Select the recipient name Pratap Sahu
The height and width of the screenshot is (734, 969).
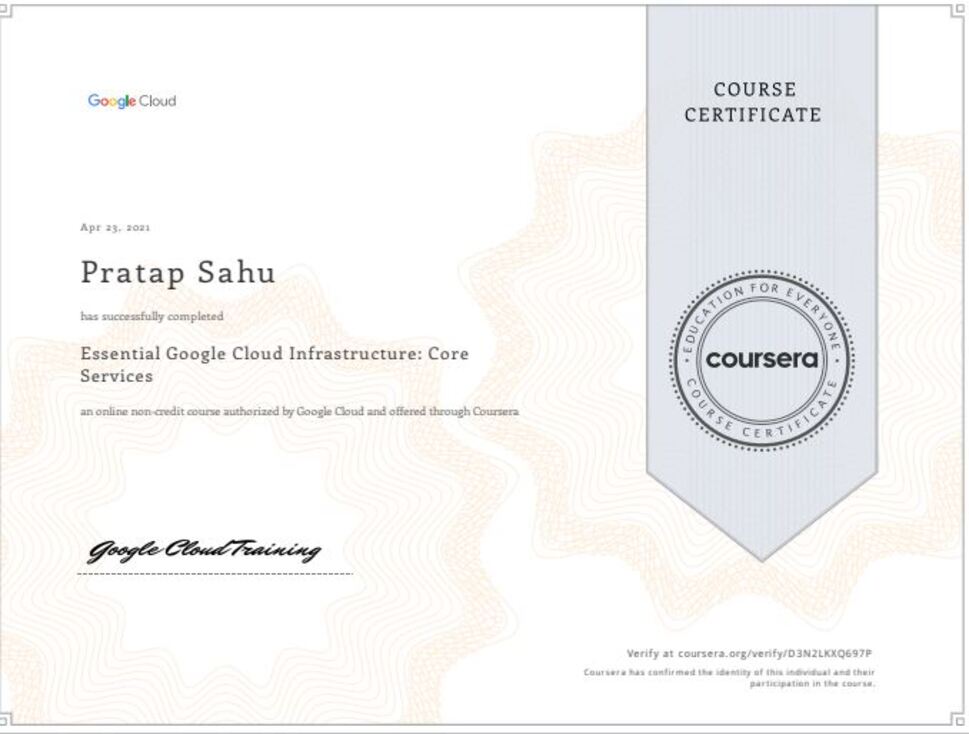tap(177, 272)
